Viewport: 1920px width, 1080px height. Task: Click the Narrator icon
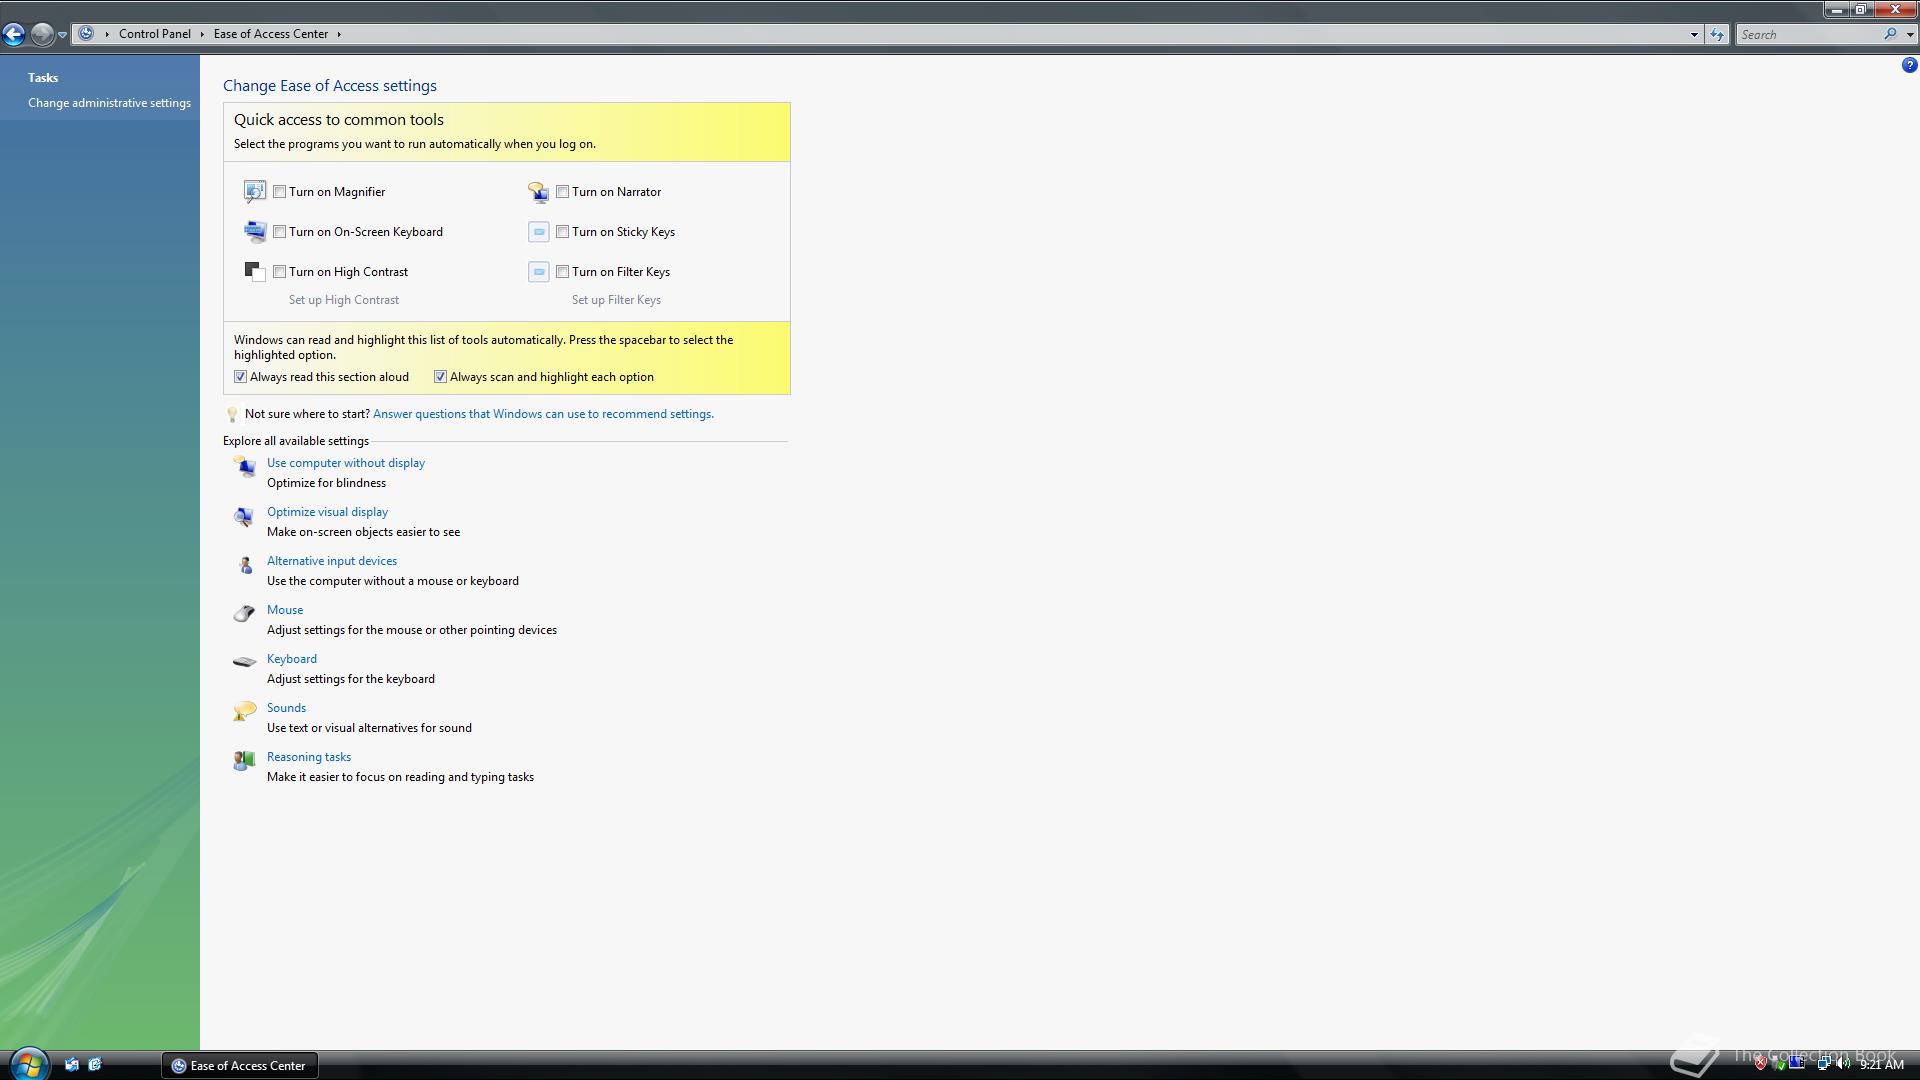(538, 192)
